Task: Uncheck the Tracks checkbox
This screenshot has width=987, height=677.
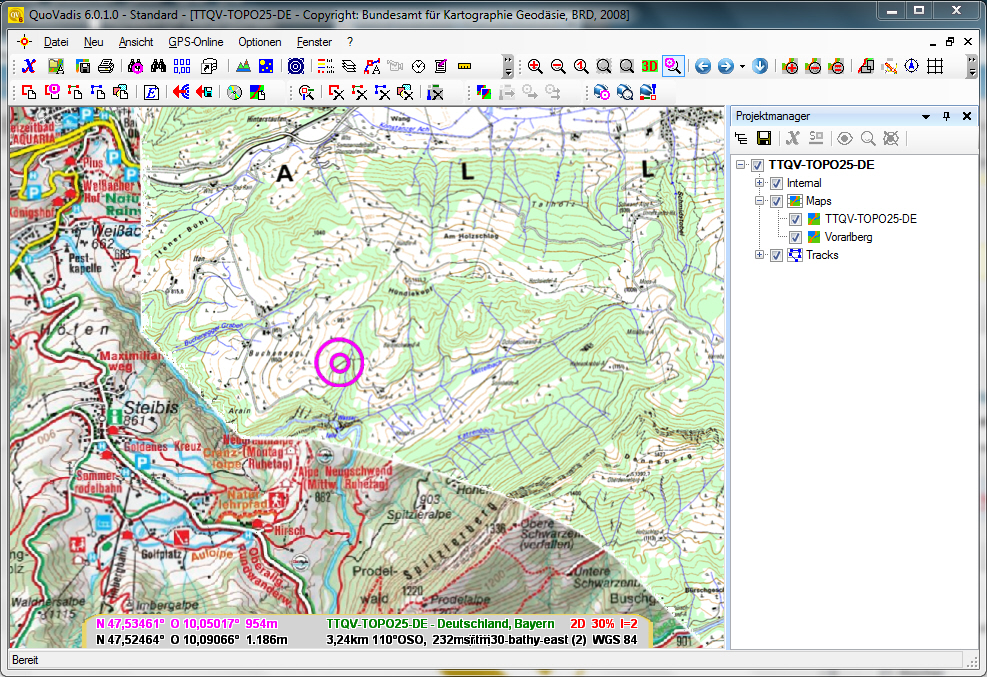Action: (776, 255)
